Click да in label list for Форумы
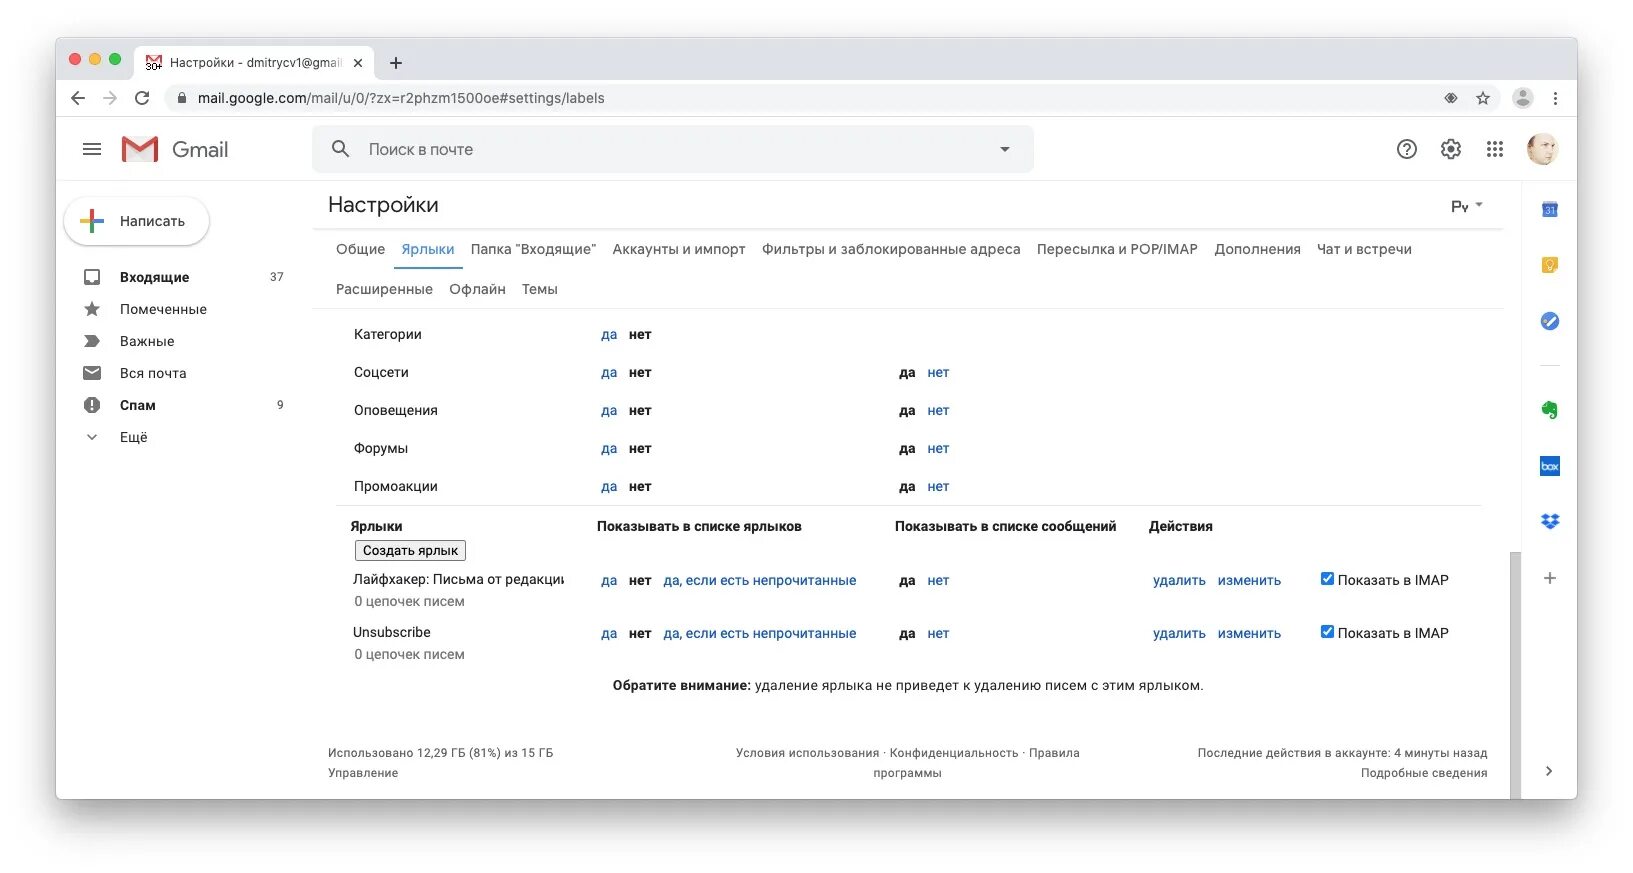Viewport: 1633px width, 873px height. point(609,449)
